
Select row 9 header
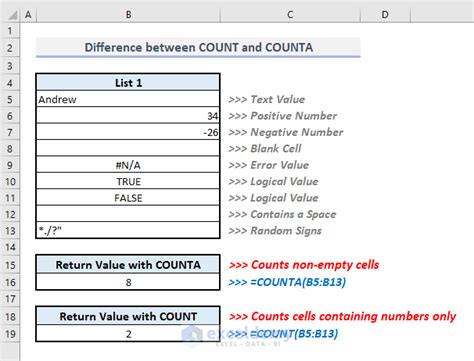point(10,165)
